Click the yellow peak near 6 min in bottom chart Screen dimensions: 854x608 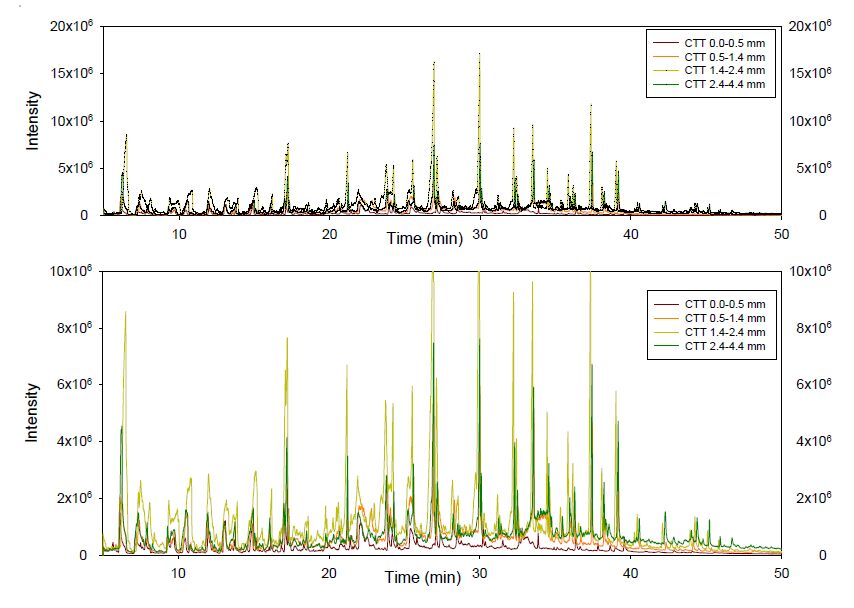click(x=125, y=313)
